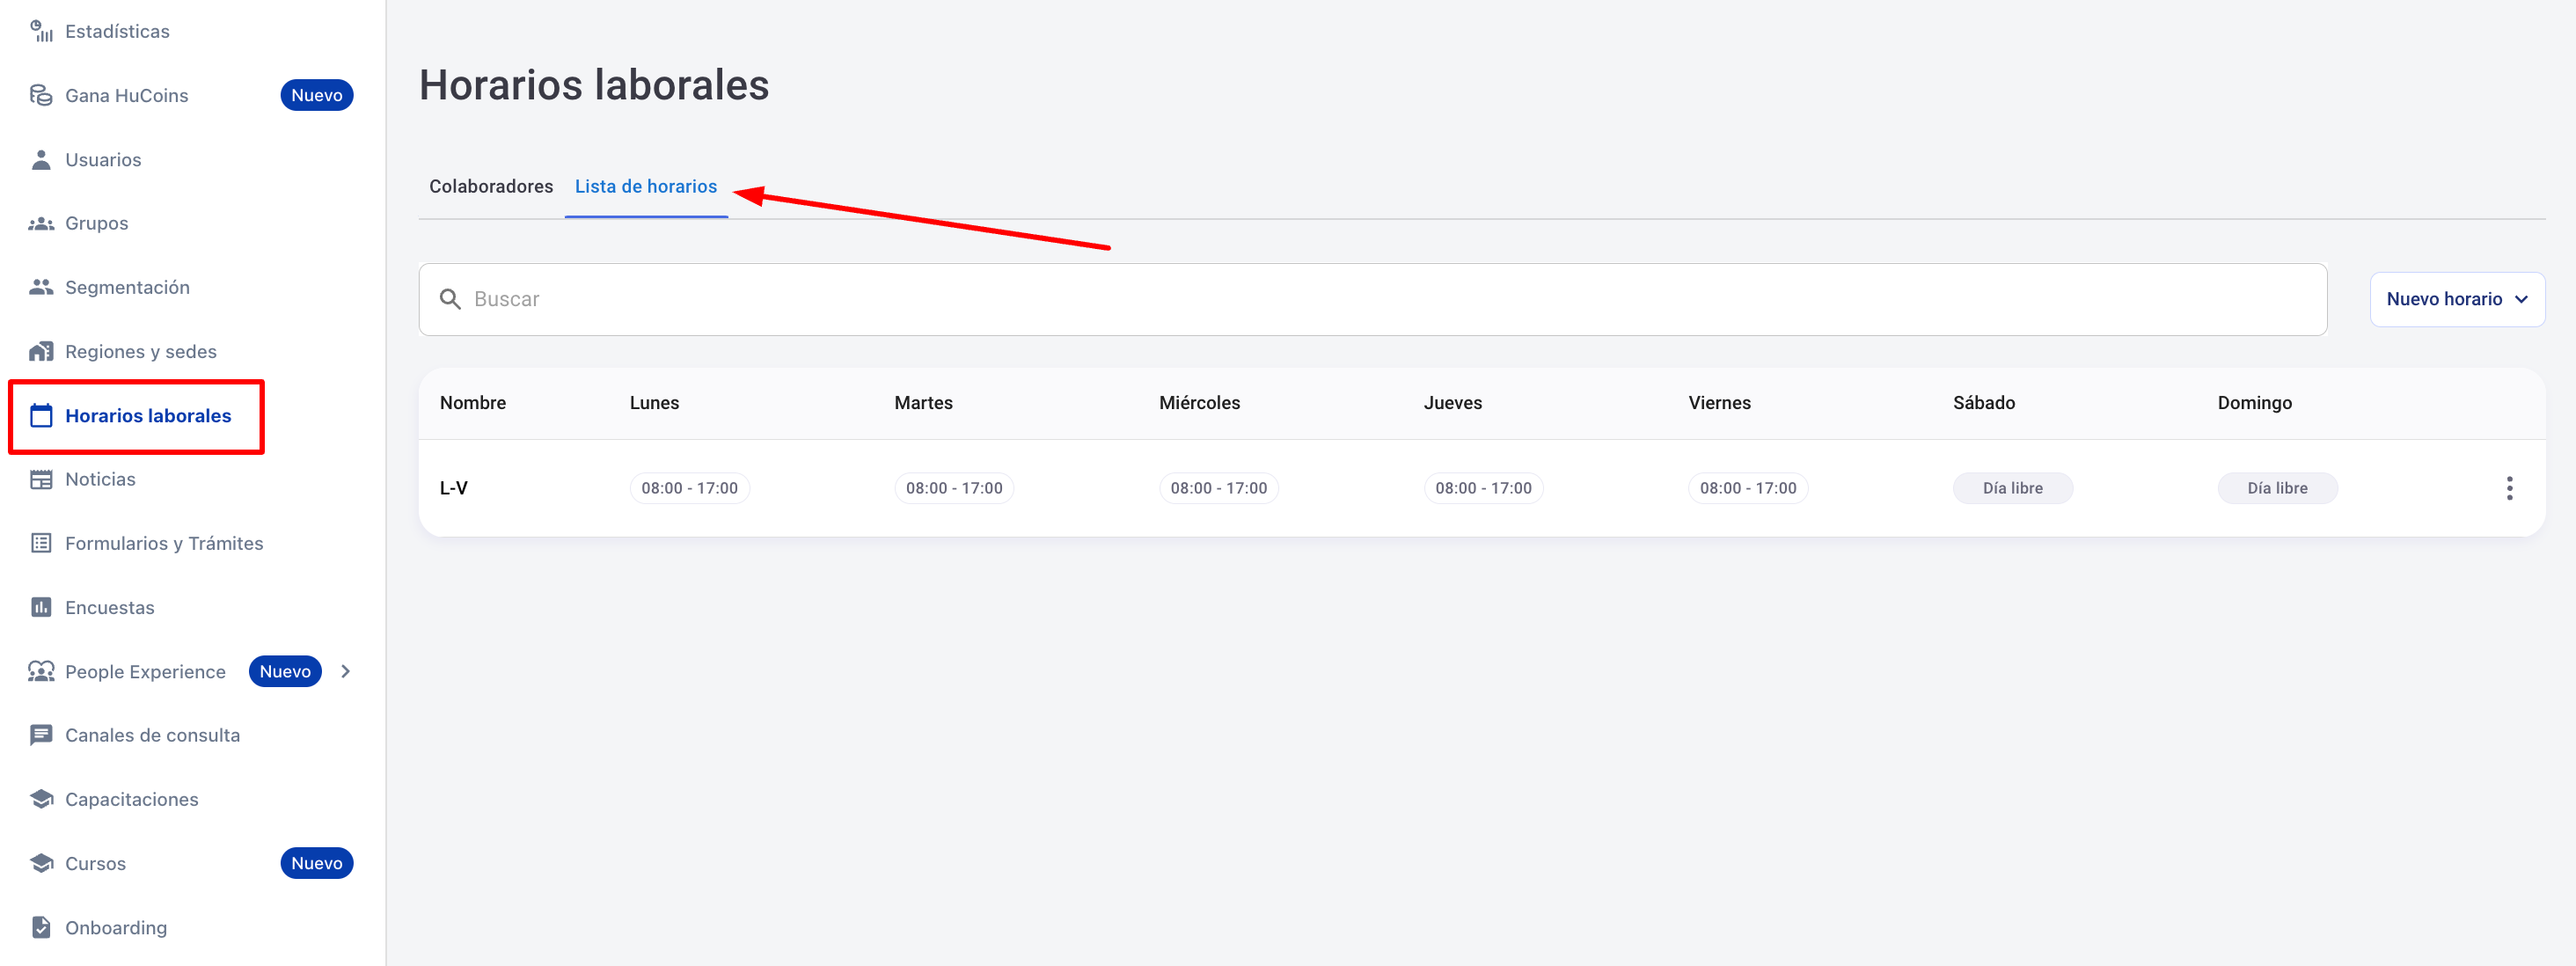This screenshot has height=966, width=2576.
Task: Click the Nuevo badge beside People Experience
Action: 285,671
